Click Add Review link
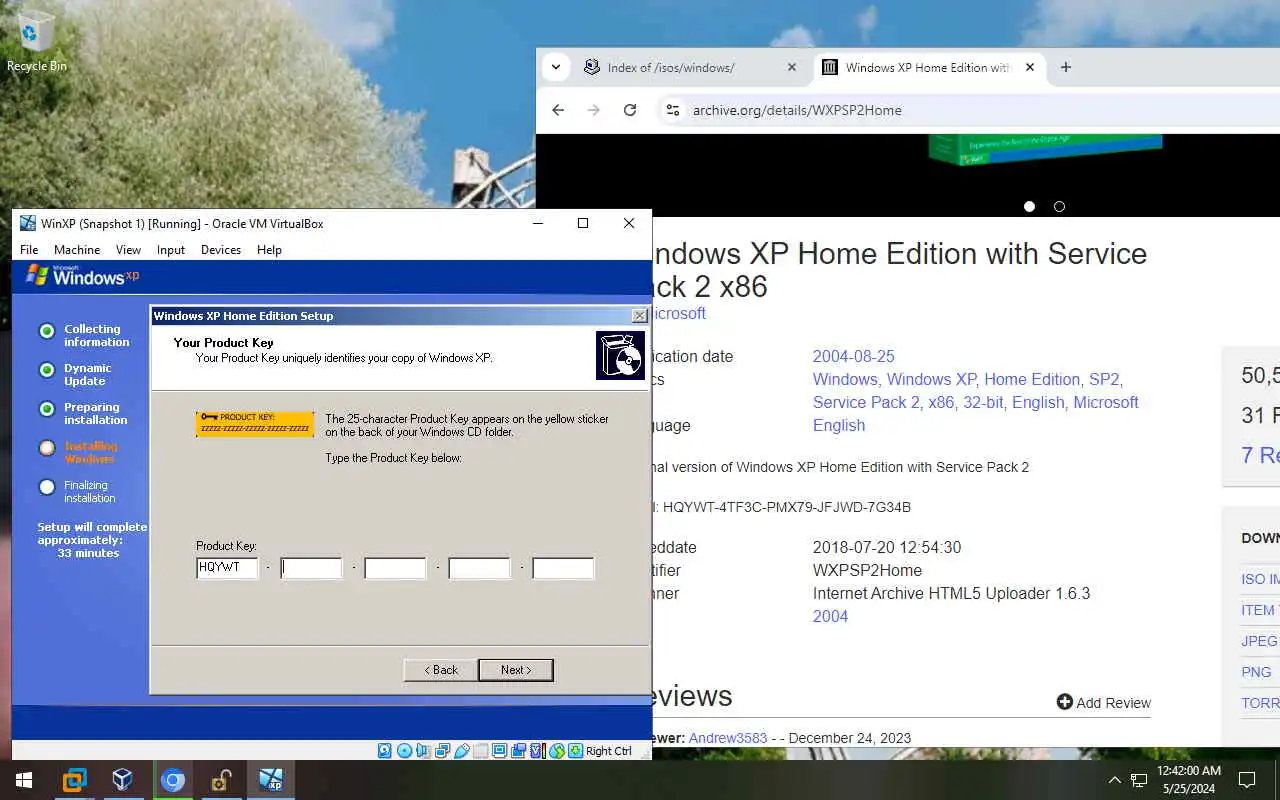 point(1104,702)
